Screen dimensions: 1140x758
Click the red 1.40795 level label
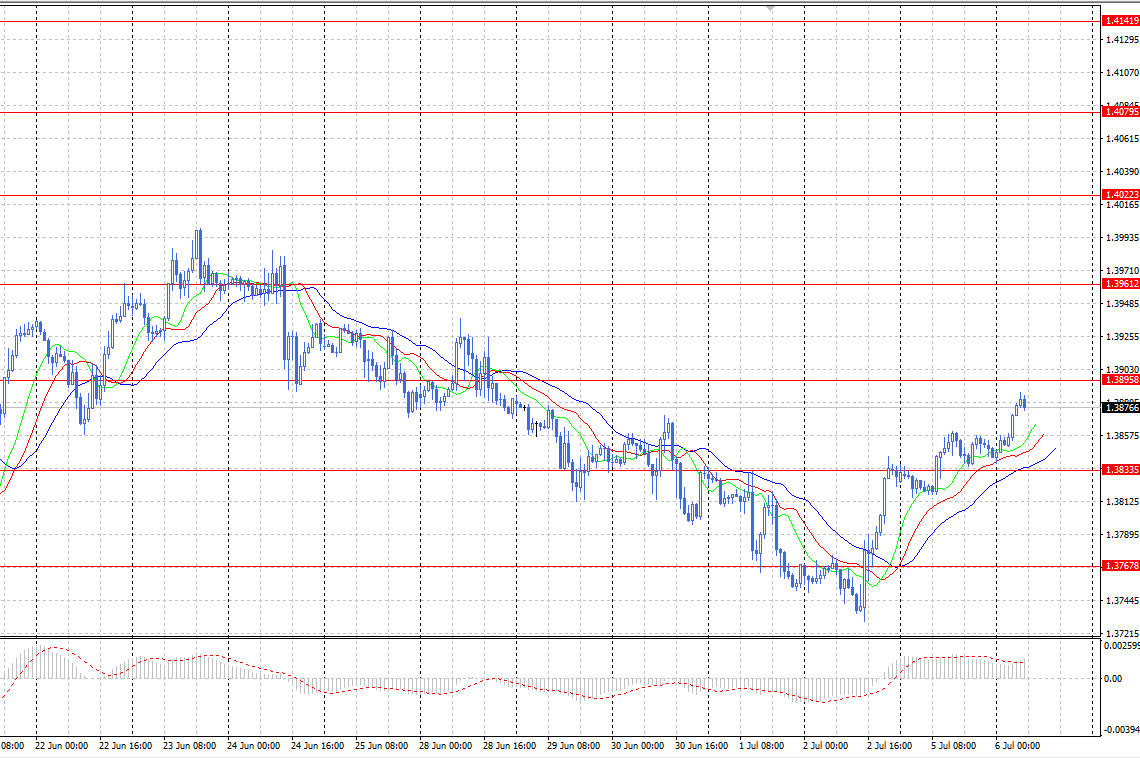coord(1121,112)
